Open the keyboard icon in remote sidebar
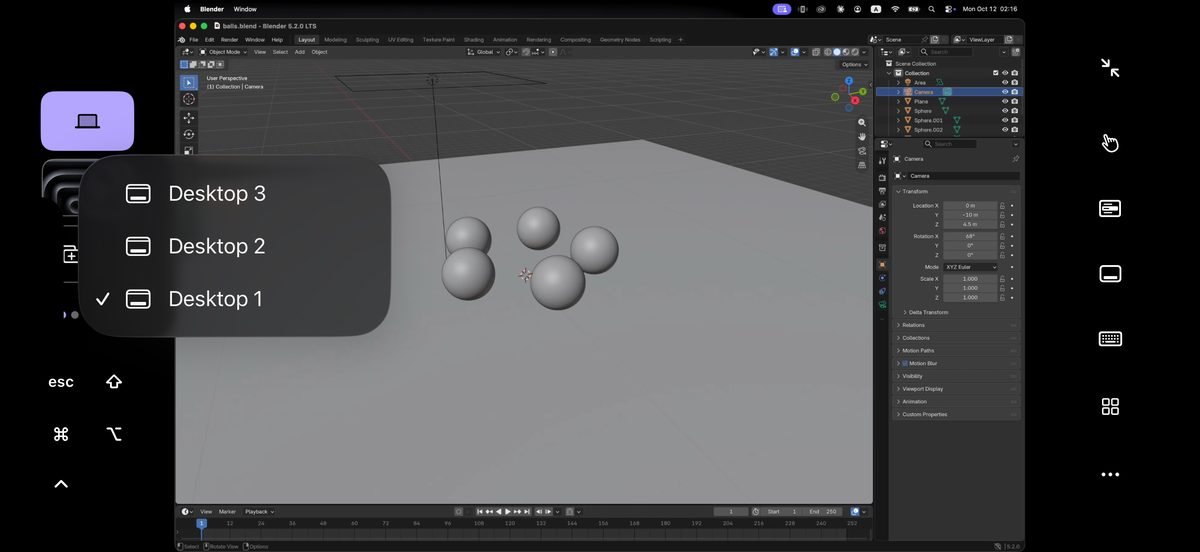Viewport: 1200px width, 552px height. [x=1110, y=339]
